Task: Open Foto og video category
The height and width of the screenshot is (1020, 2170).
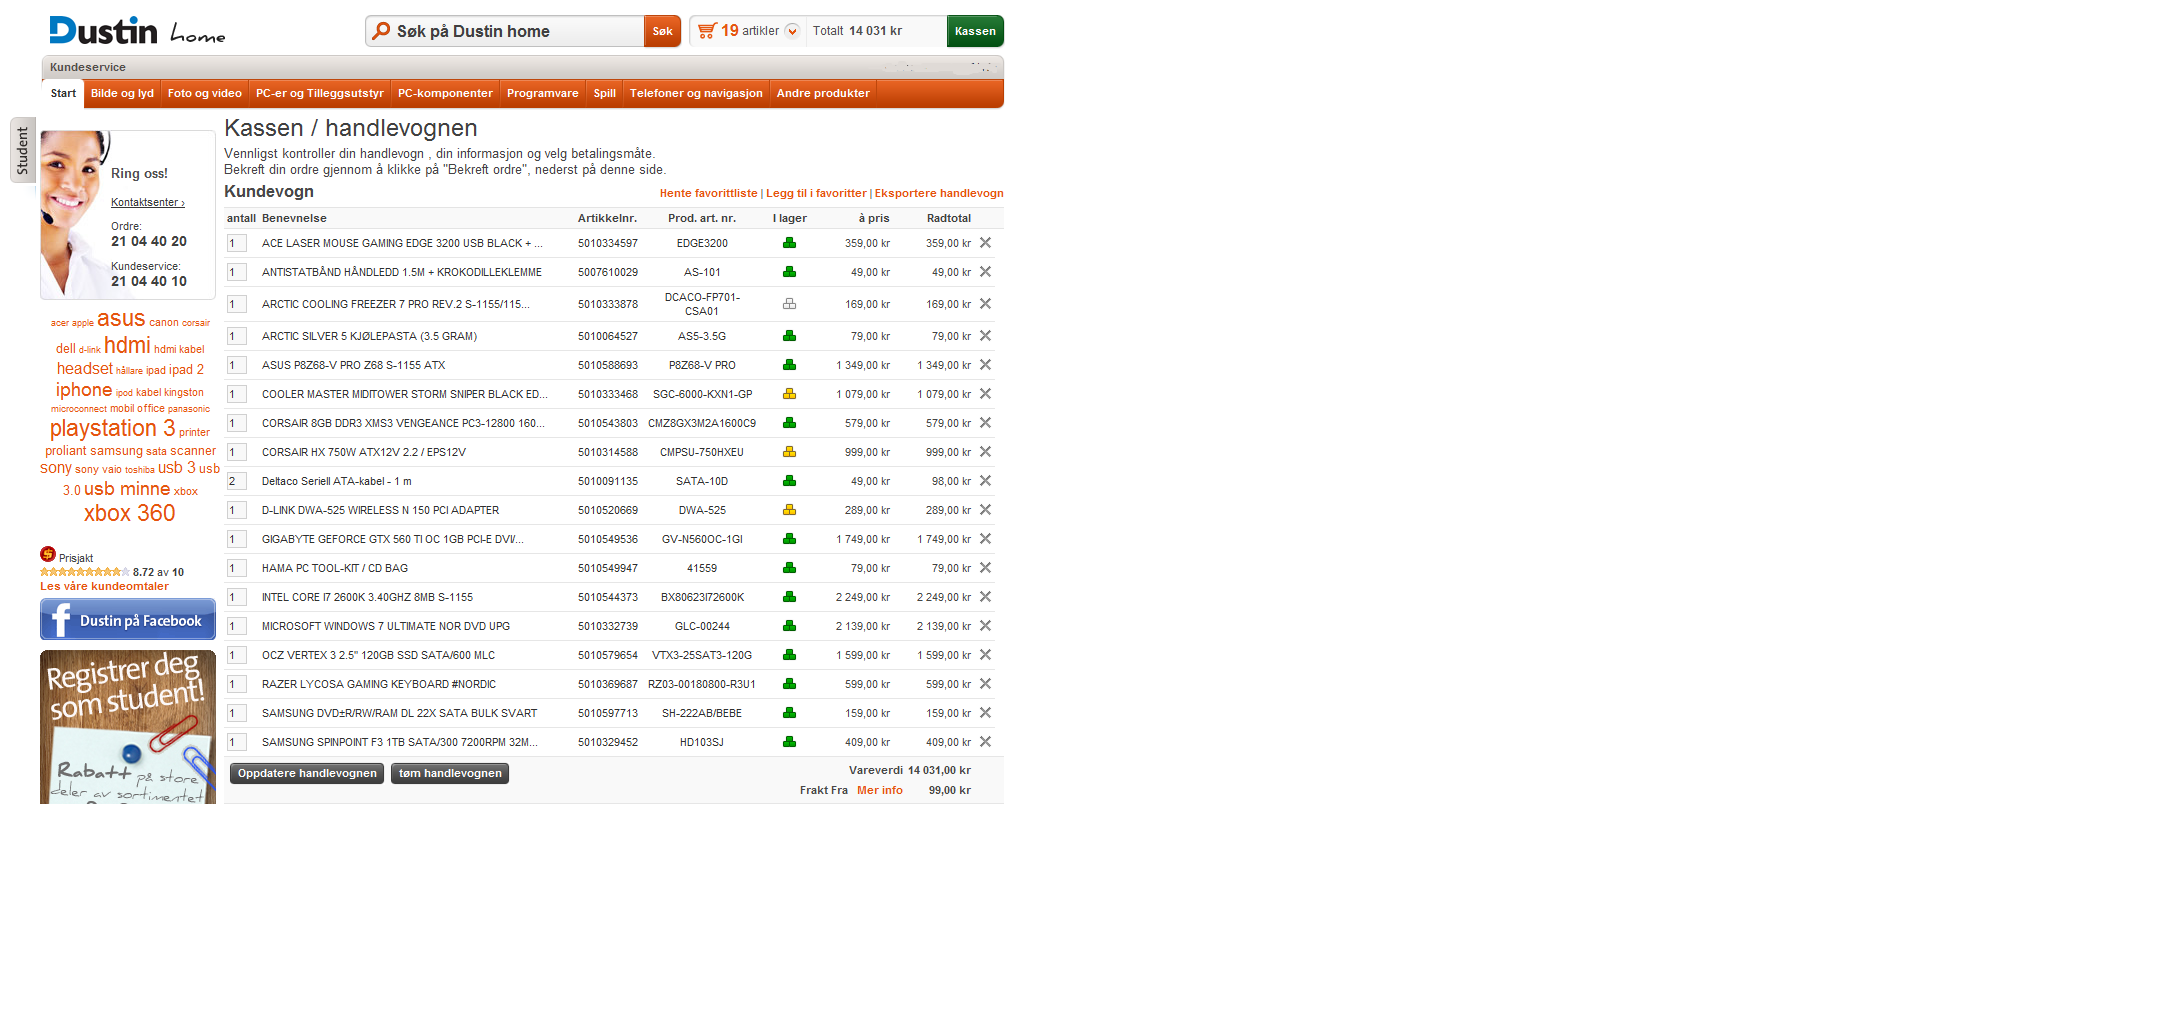Action: [x=205, y=93]
